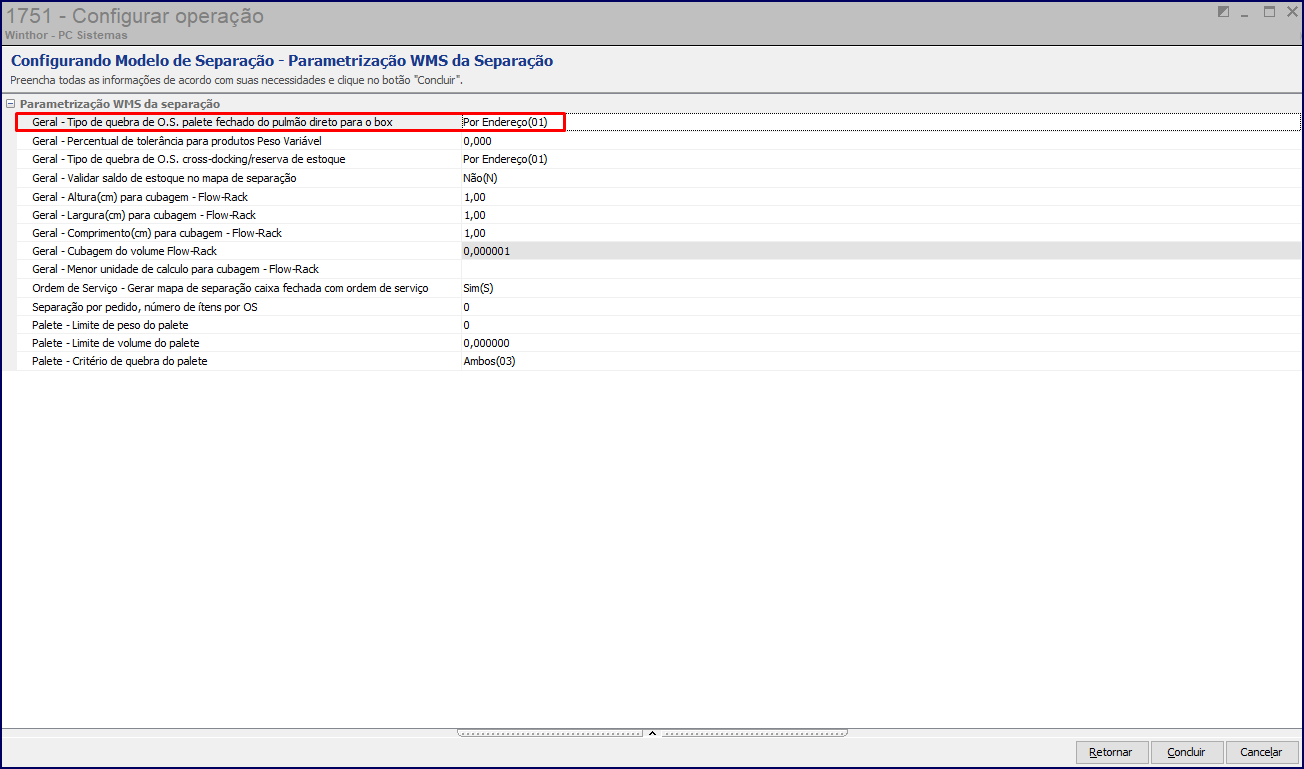Click the window restore-down icon in title bar
Image resolution: width=1304 pixels, height=769 pixels.
coord(1223,12)
